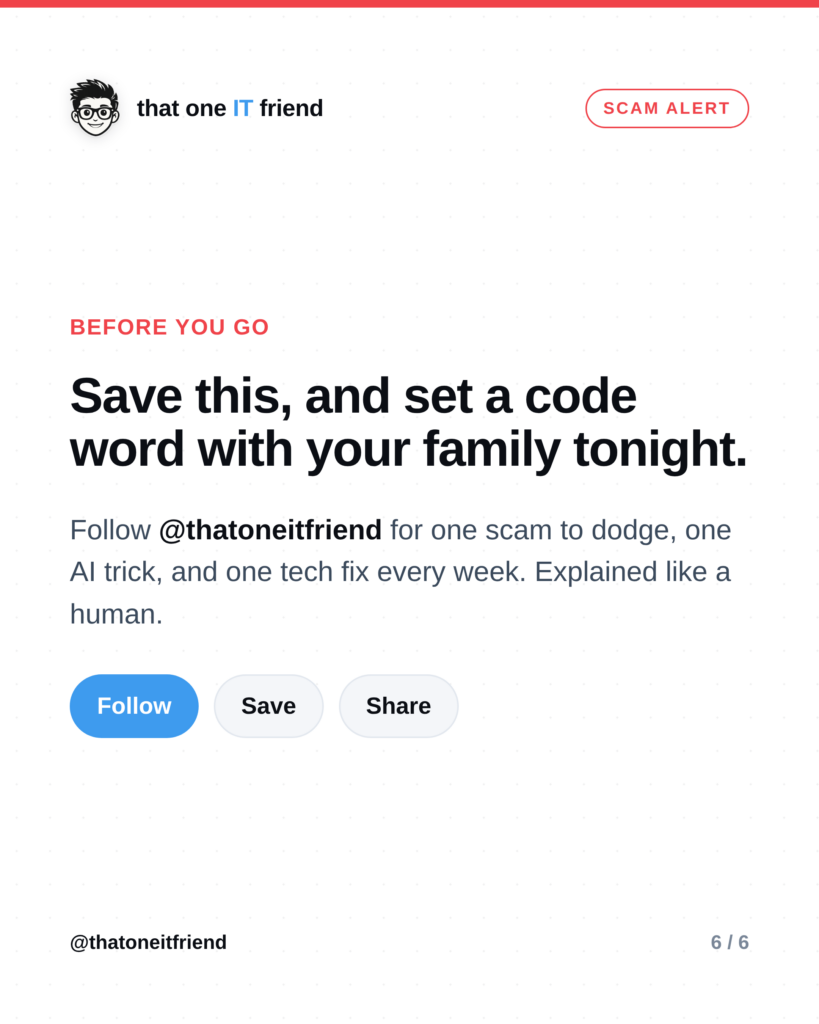Viewport: 819px width, 1024px height.
Task: Click the cartoon avatar with glasses
Action: pyautogui.click(x=95, y=108)
